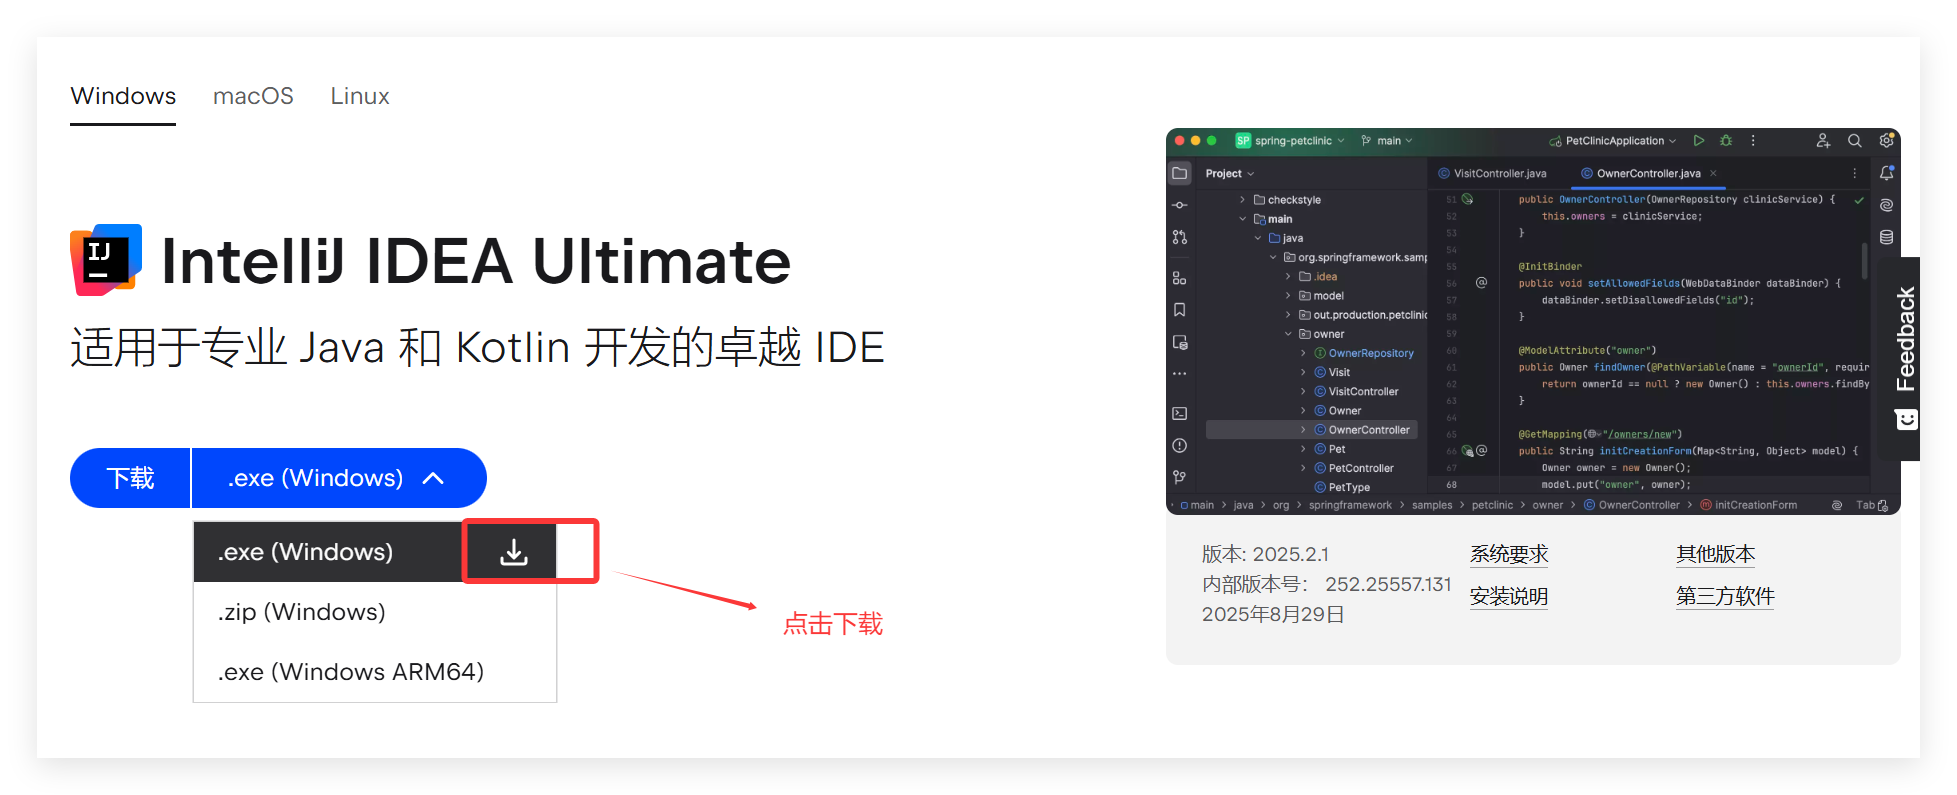The height and width of the screenshot is (795, 1957).
Task: Click the version text 版本: 2025.2.1
Action: (1265, 554)
